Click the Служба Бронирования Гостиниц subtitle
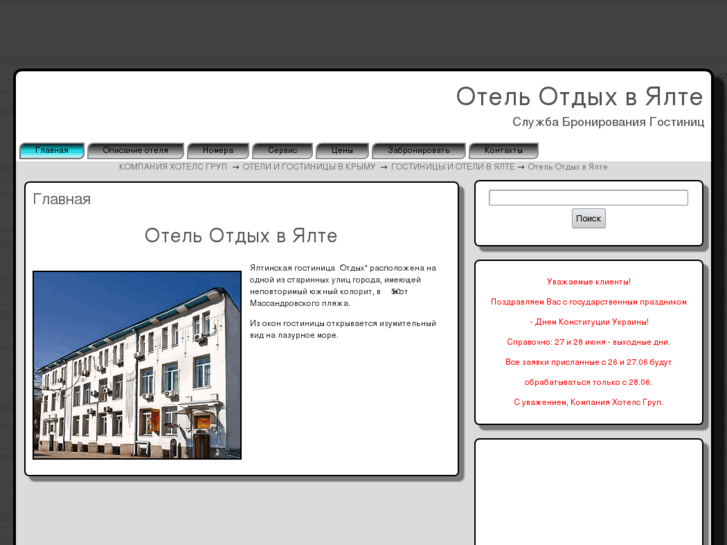 608,122
